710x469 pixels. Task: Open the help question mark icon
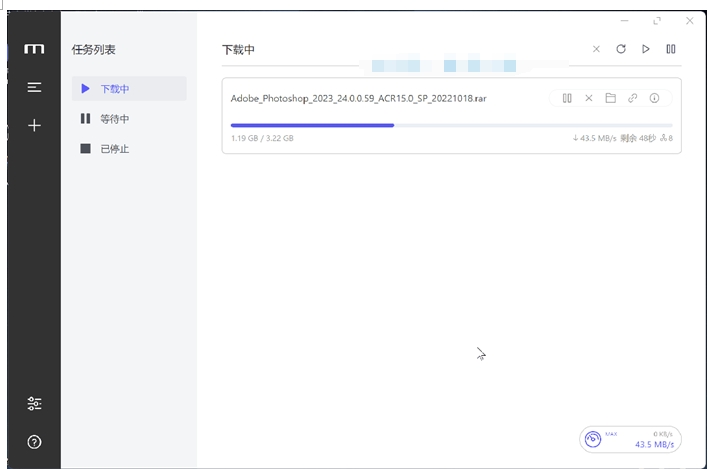[x=34, y=442]
